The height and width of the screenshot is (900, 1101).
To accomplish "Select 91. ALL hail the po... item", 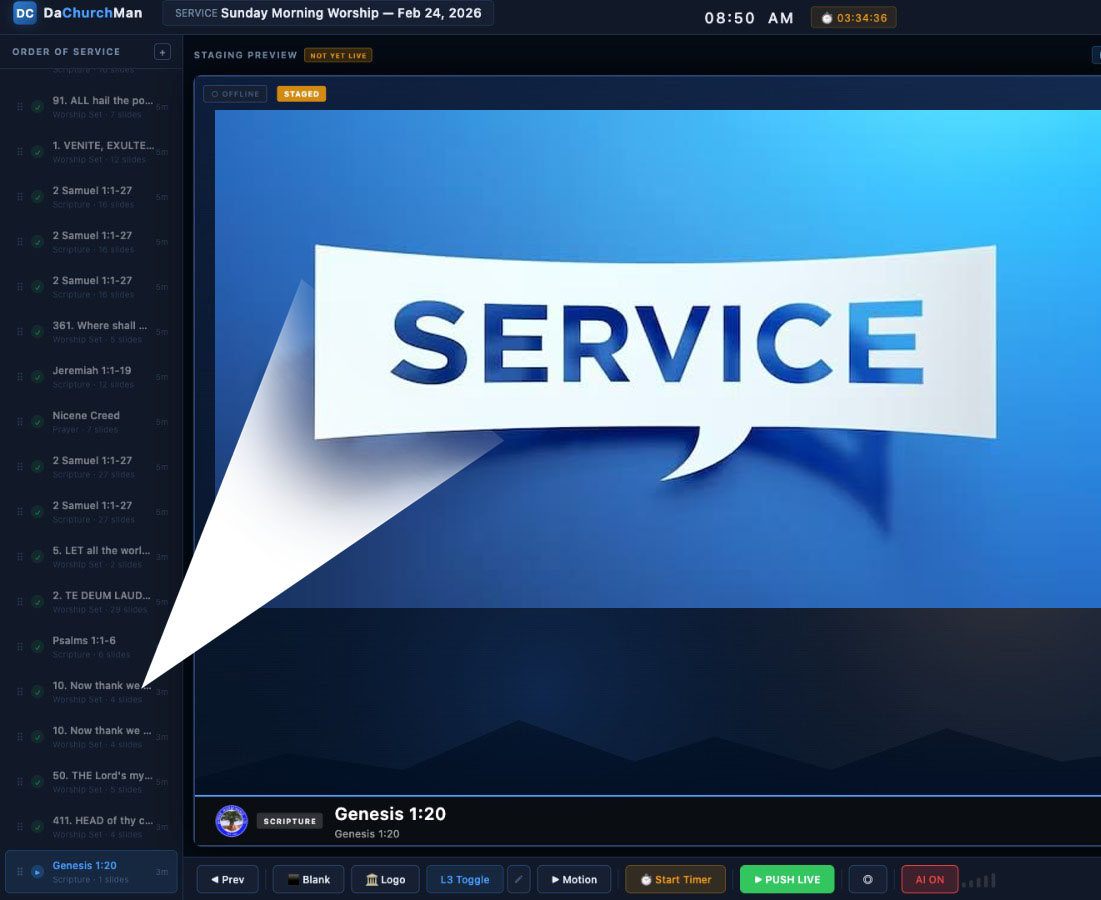I will coord(91,107).
